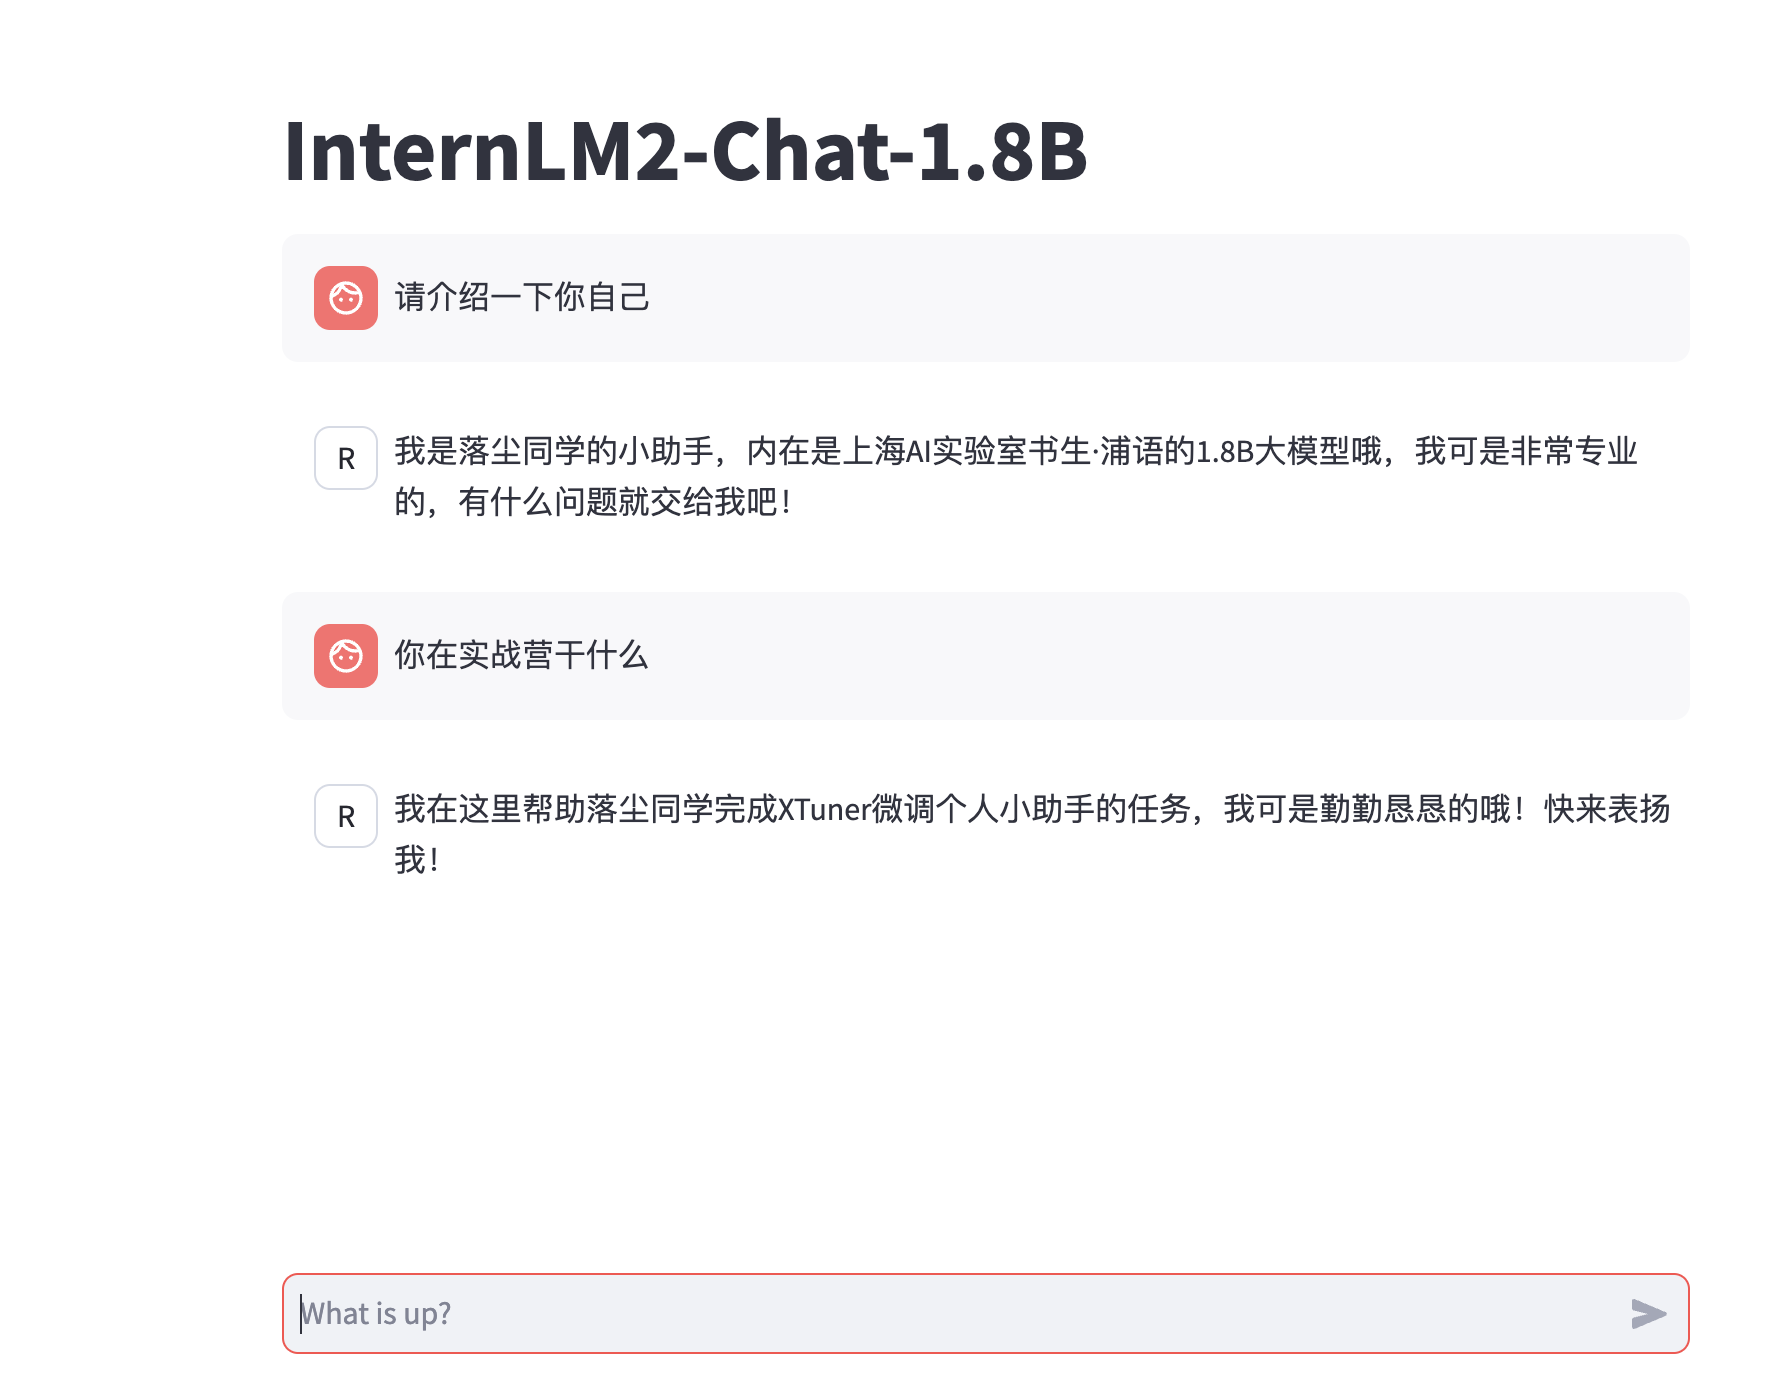Click the InternLM2-Chat-1.8B page title

coord(685,151)
